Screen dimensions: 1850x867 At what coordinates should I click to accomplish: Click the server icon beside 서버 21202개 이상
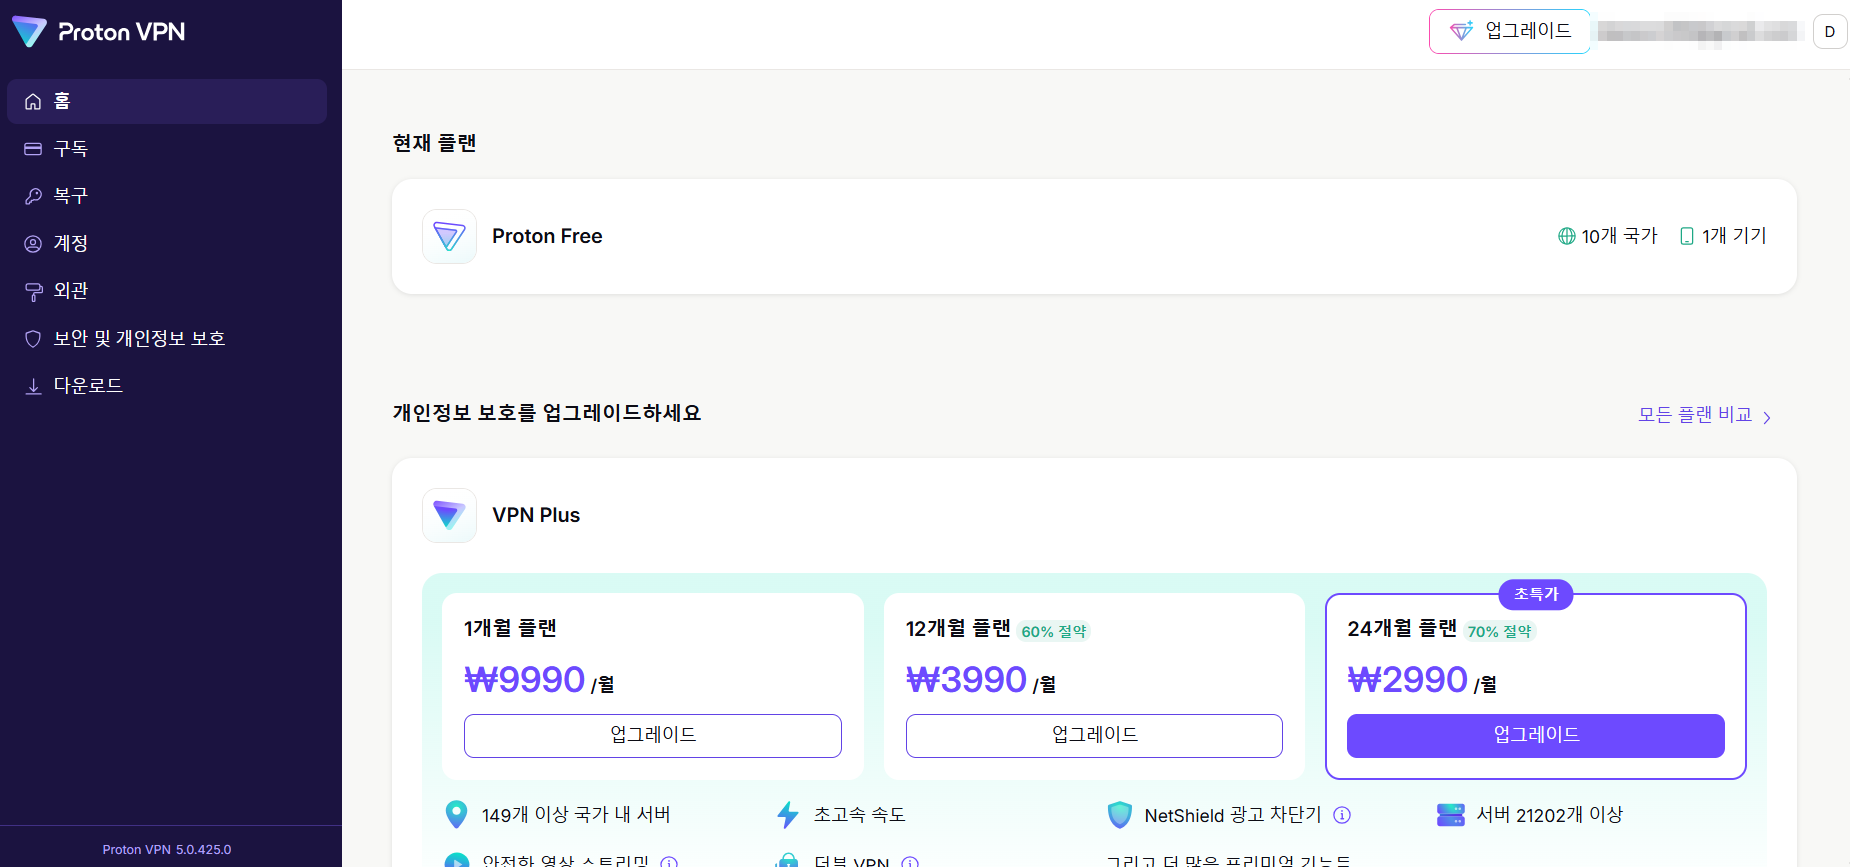1451,815
